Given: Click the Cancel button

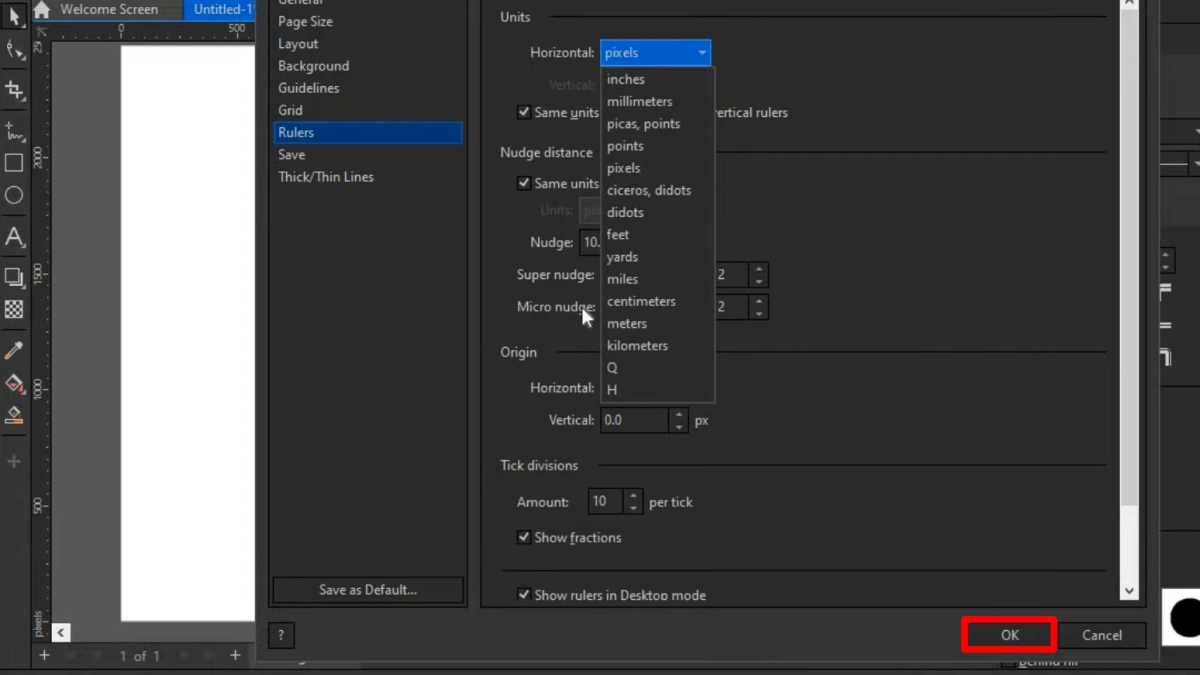Looking at the screenshot, I should 1101,635.
